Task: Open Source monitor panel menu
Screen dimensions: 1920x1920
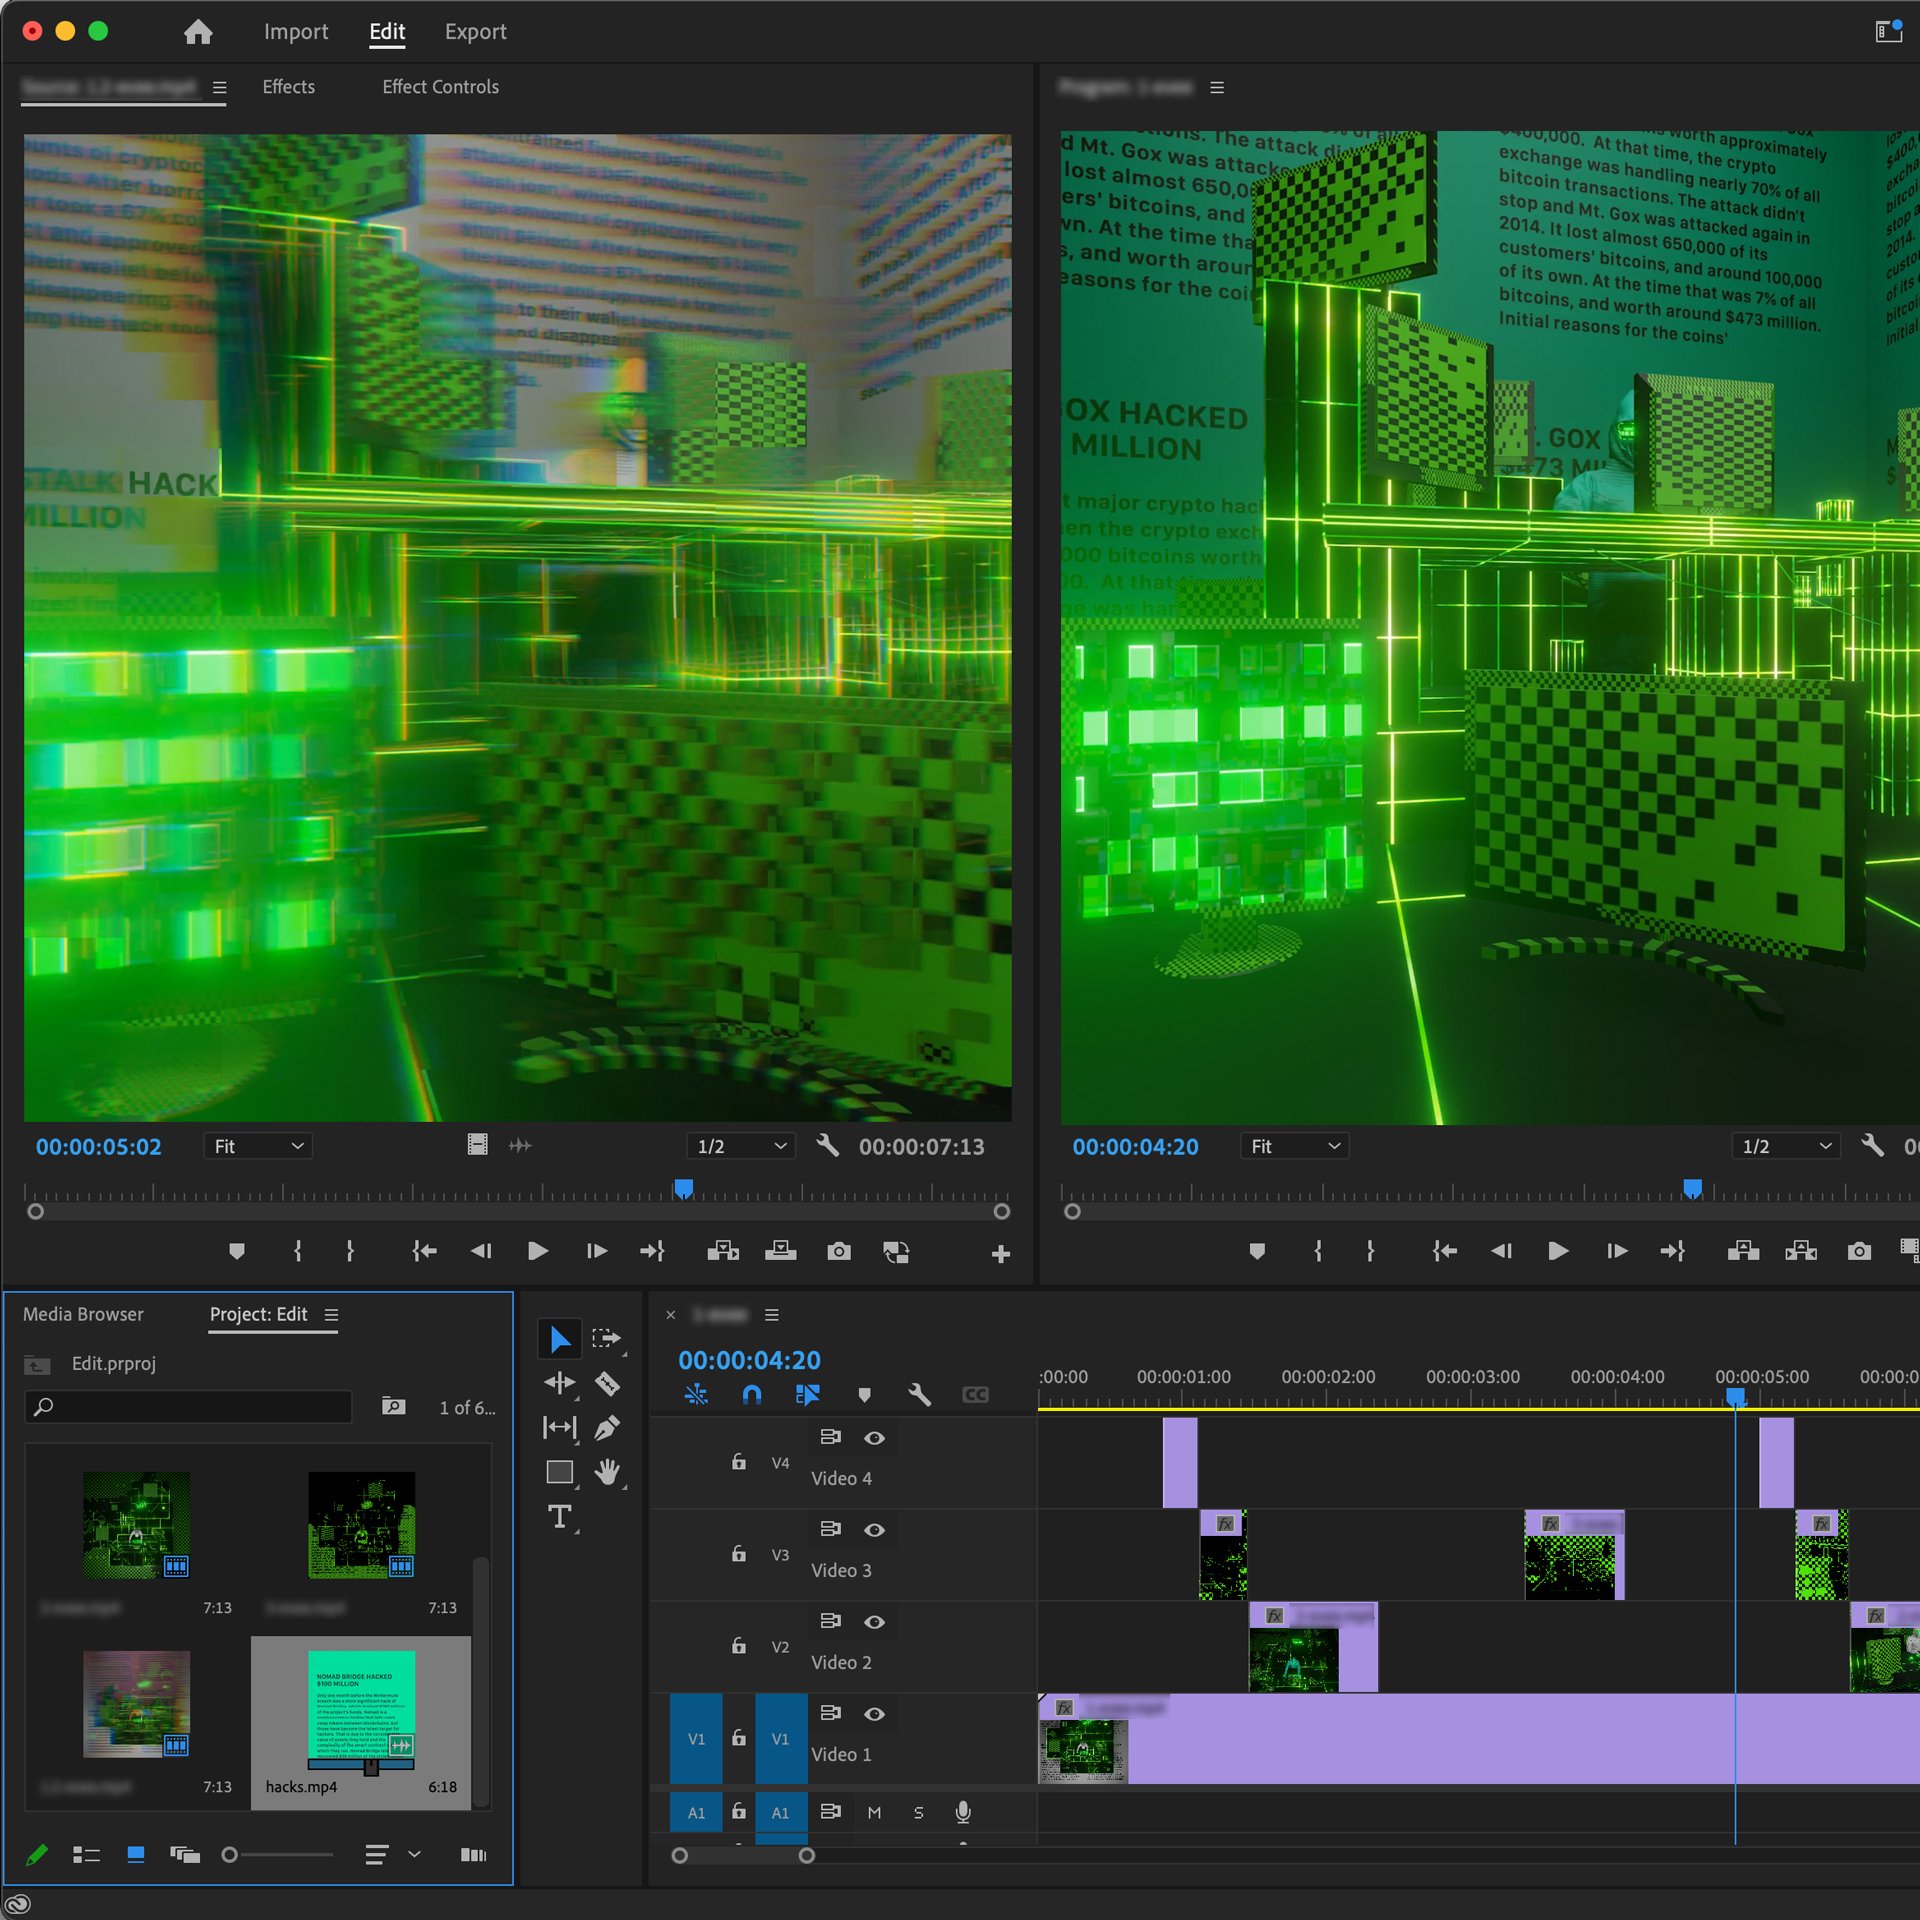Action: point(220,88)
